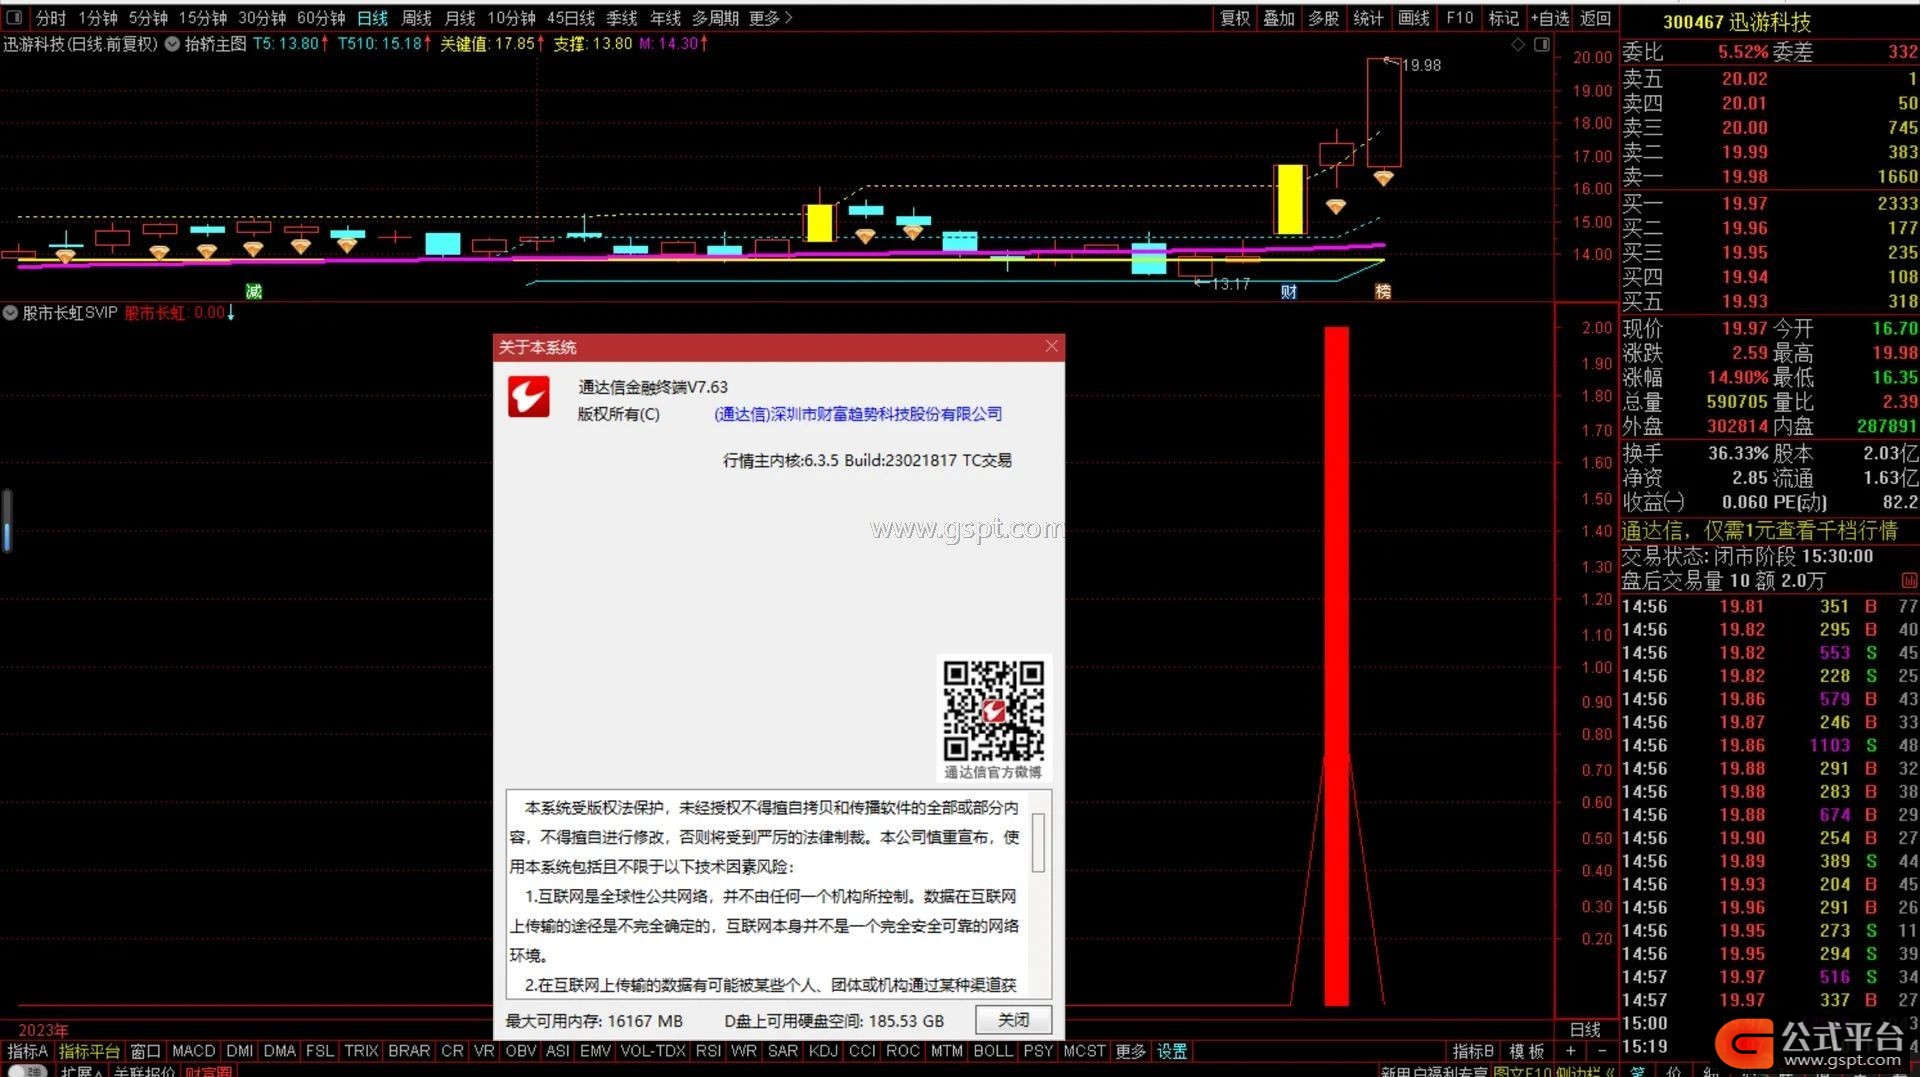Click the 关闭 button in the dialog
This screenshot has height=1077, width=1920.
pyautogui.click(x=1013, y=1020)
